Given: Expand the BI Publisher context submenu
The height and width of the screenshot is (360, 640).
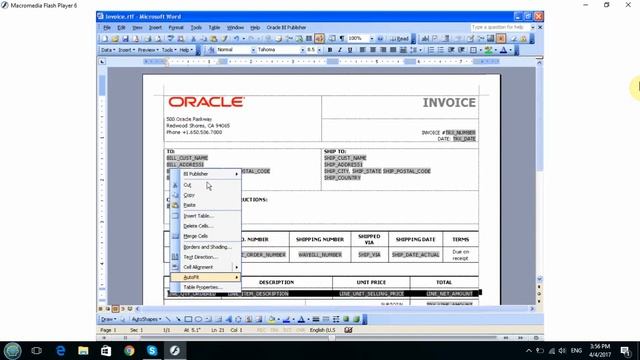Looking at the screenshot, I should click(205, 174).
